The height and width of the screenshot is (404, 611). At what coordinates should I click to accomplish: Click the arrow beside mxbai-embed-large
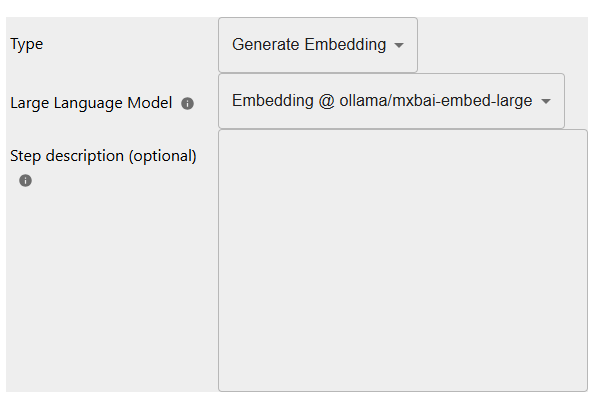point(546,101)
